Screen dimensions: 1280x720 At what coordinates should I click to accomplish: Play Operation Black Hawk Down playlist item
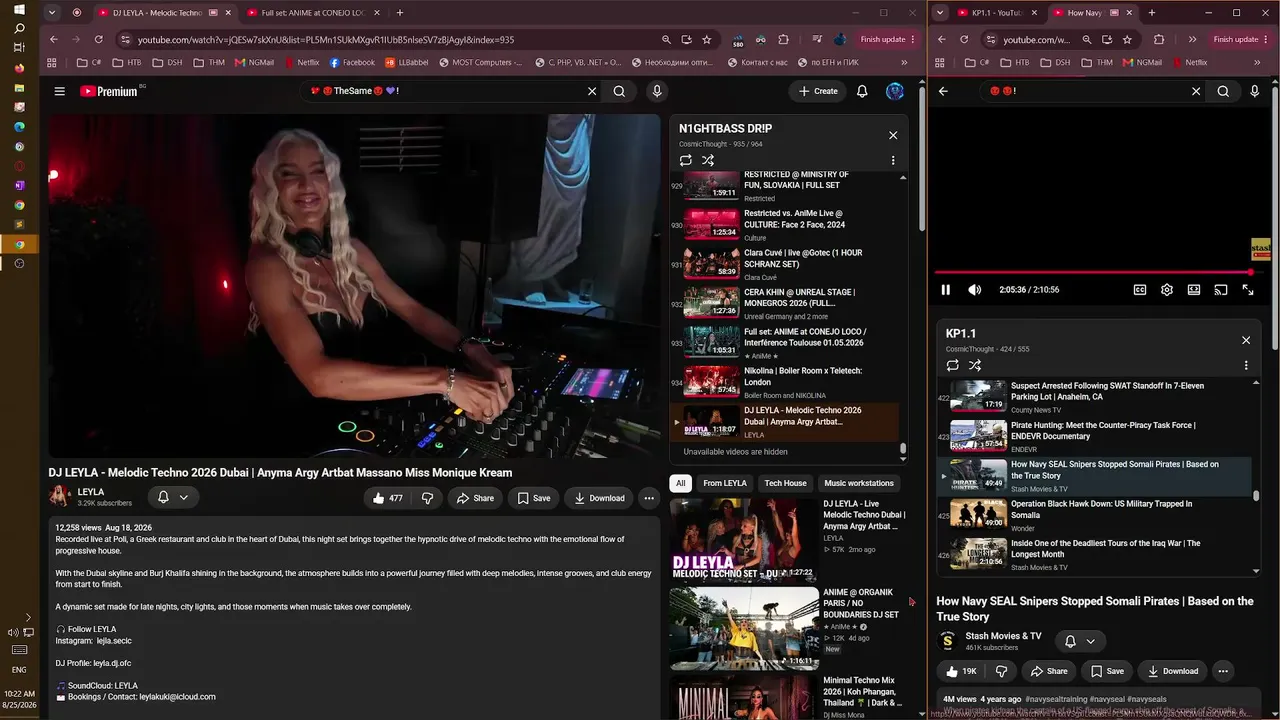click(x=1094, y=515)
